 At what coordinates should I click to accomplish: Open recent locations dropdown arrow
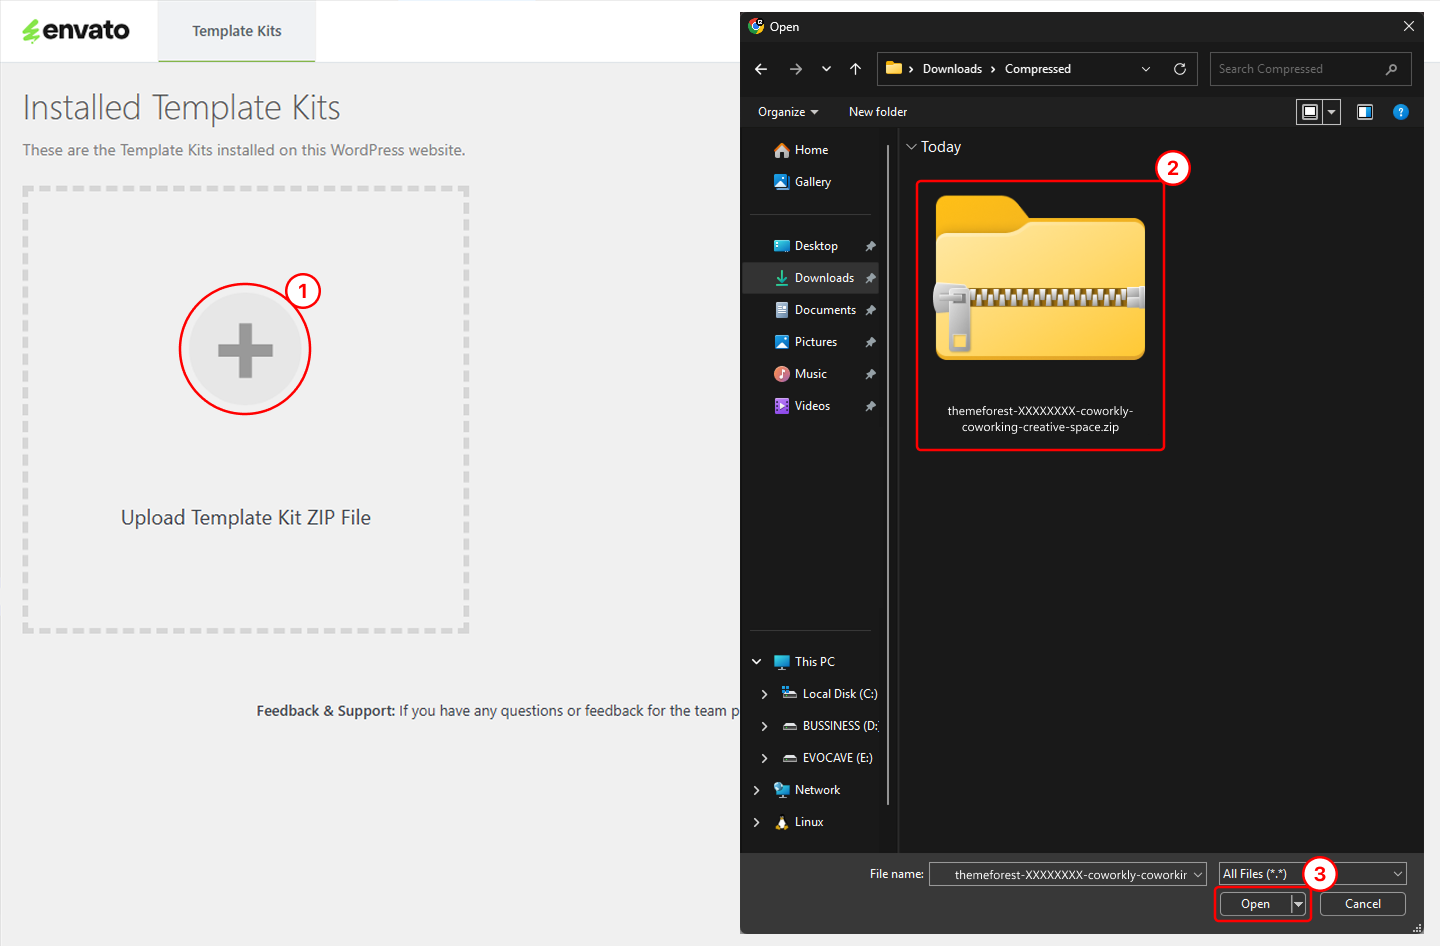(826, 69)
